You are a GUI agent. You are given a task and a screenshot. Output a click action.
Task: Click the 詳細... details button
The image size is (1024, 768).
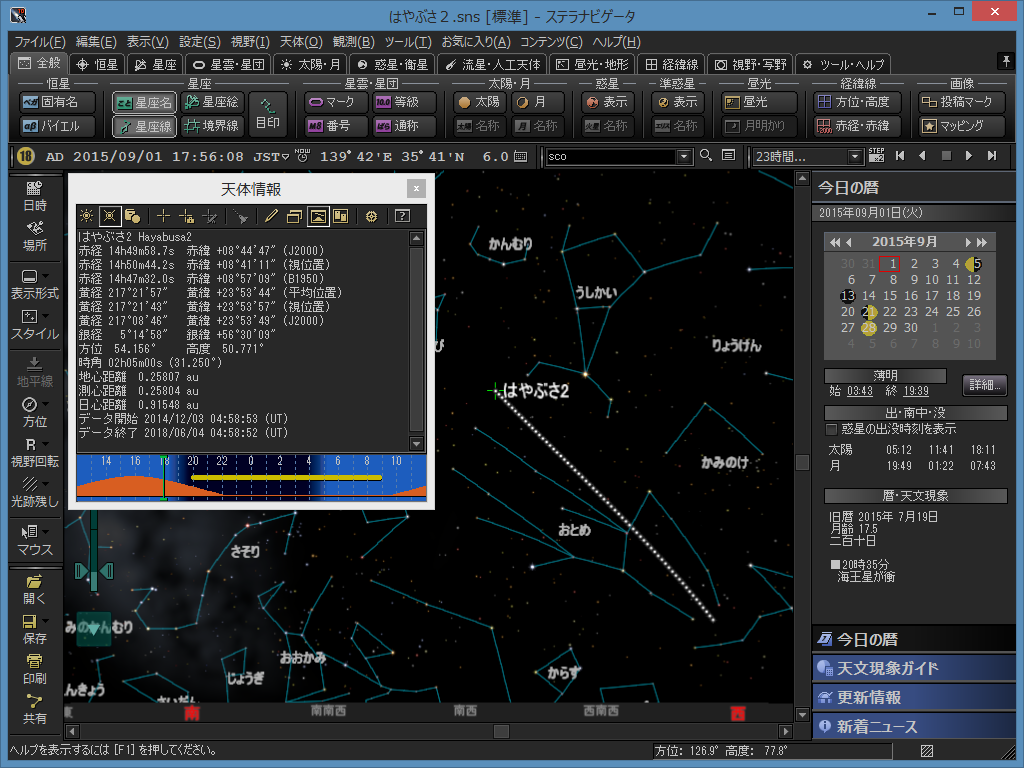click(x=984, y=385)
